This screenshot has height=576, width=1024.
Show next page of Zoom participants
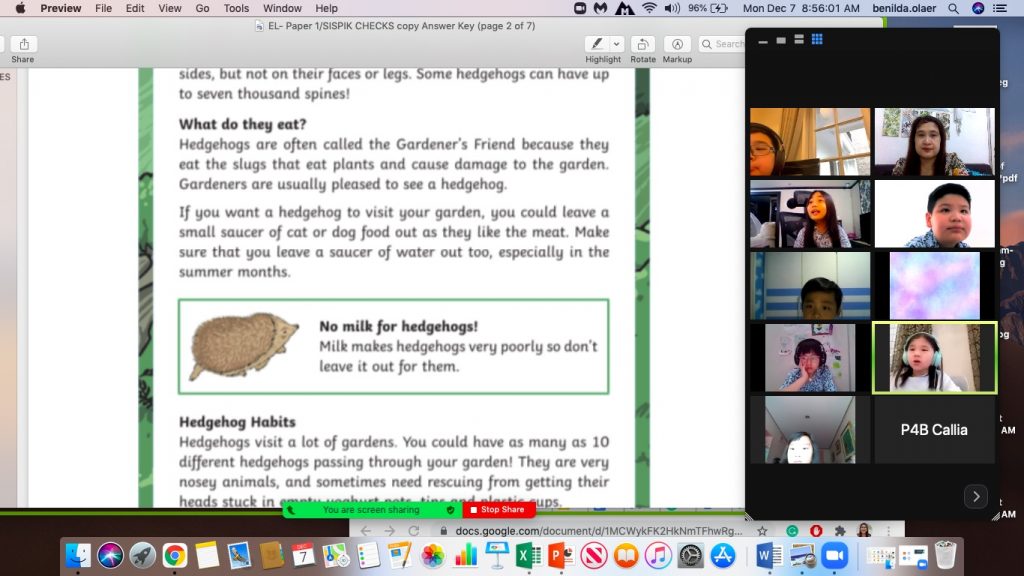pos(975,496)
